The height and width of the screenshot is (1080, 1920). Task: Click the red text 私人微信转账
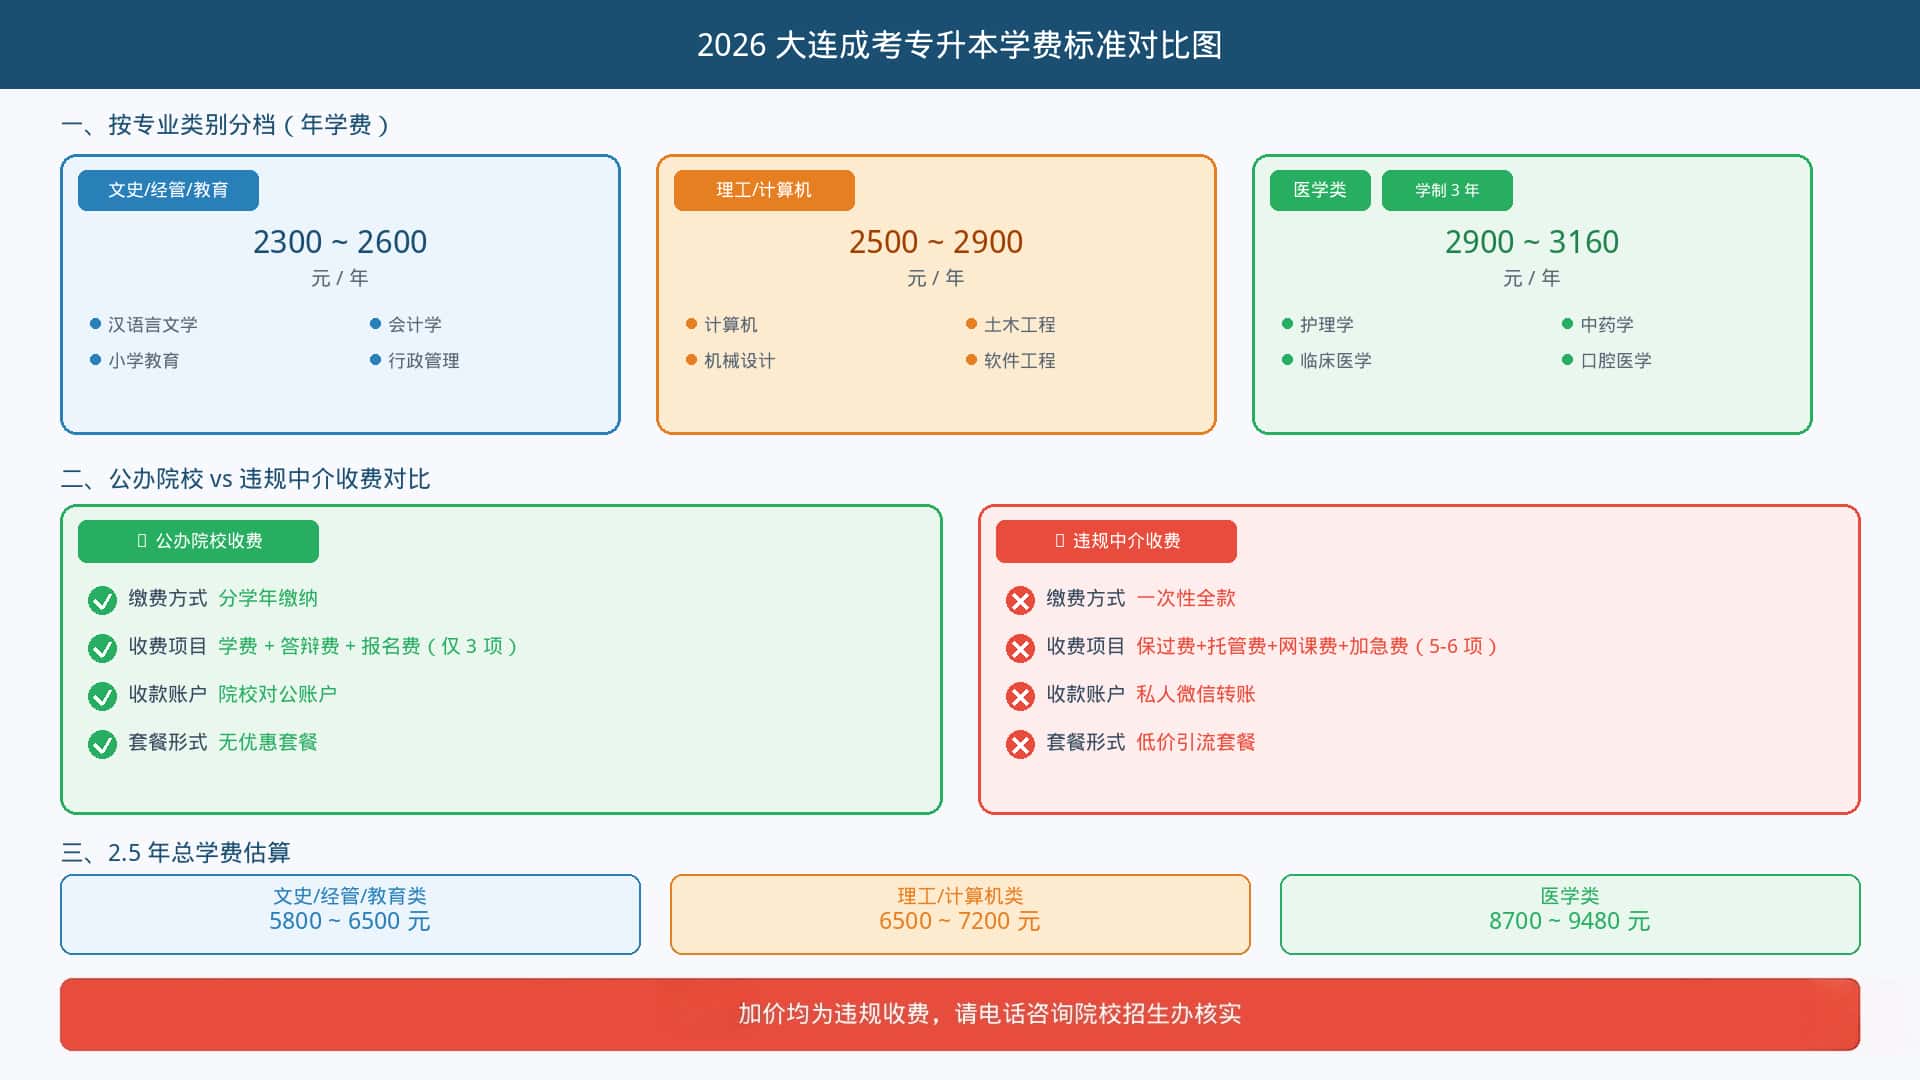pyautogui.click(x=1196, y=695)
